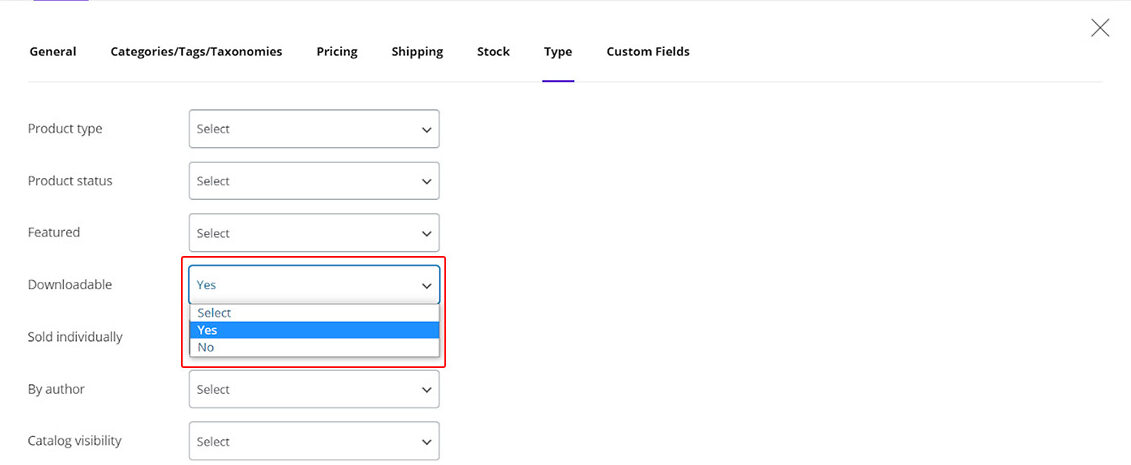The width and height of the screenshot is (1131, 465).
Task: Expand the Featured select box
Action: coord(313,233)
